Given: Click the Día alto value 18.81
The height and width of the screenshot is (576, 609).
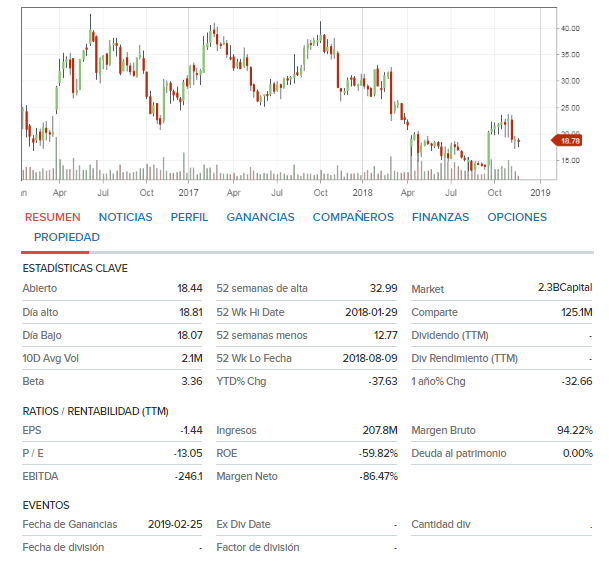Looking at the screenshot, I should tap(191, 312).
